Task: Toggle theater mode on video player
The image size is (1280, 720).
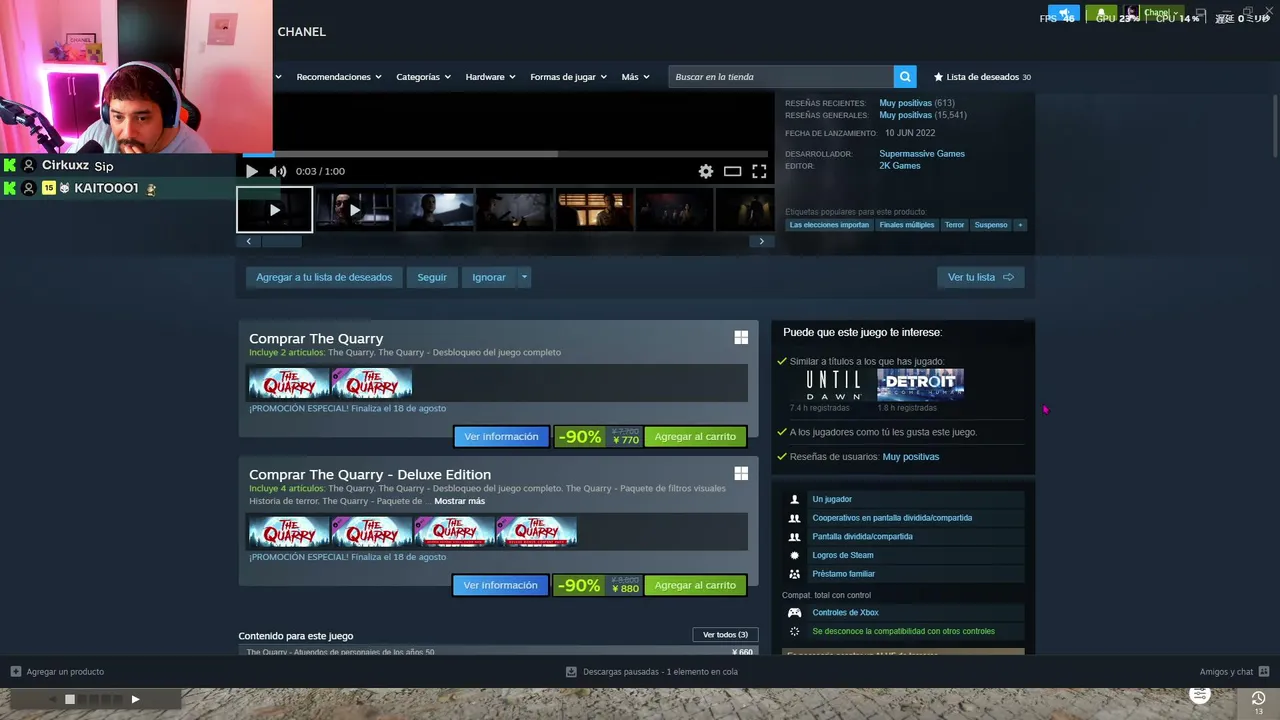Action: (733, 171)
